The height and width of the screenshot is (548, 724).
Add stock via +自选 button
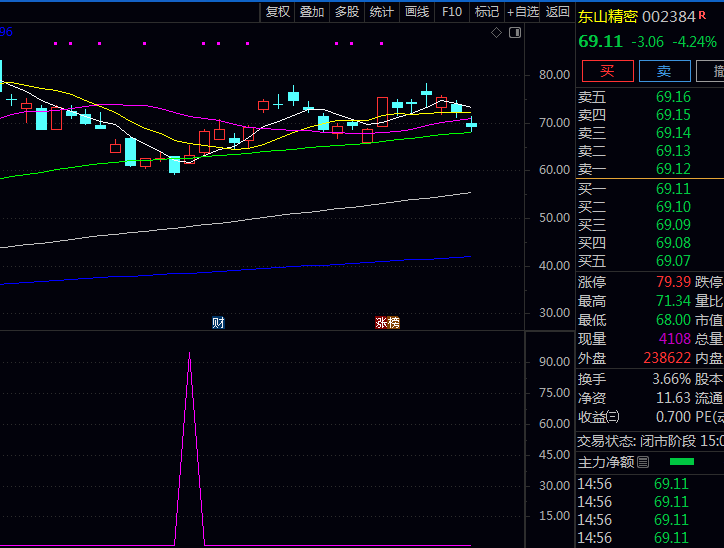tap(523, 11)
